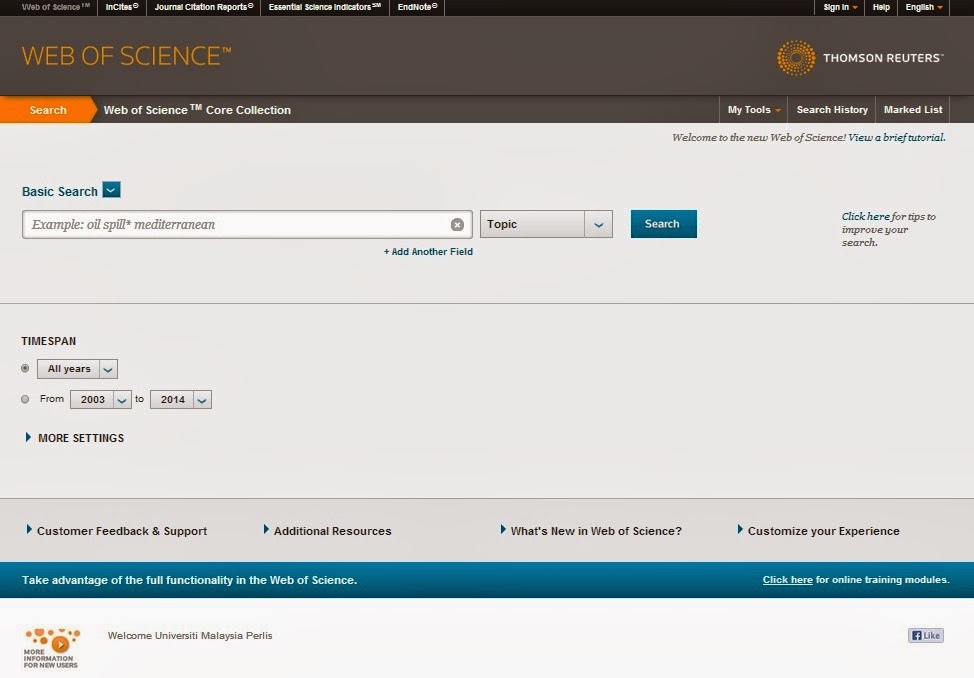The width and height of the screenshot is (974, 678).
Task: Select the All years radio button
Action: [x=25, y=369]
